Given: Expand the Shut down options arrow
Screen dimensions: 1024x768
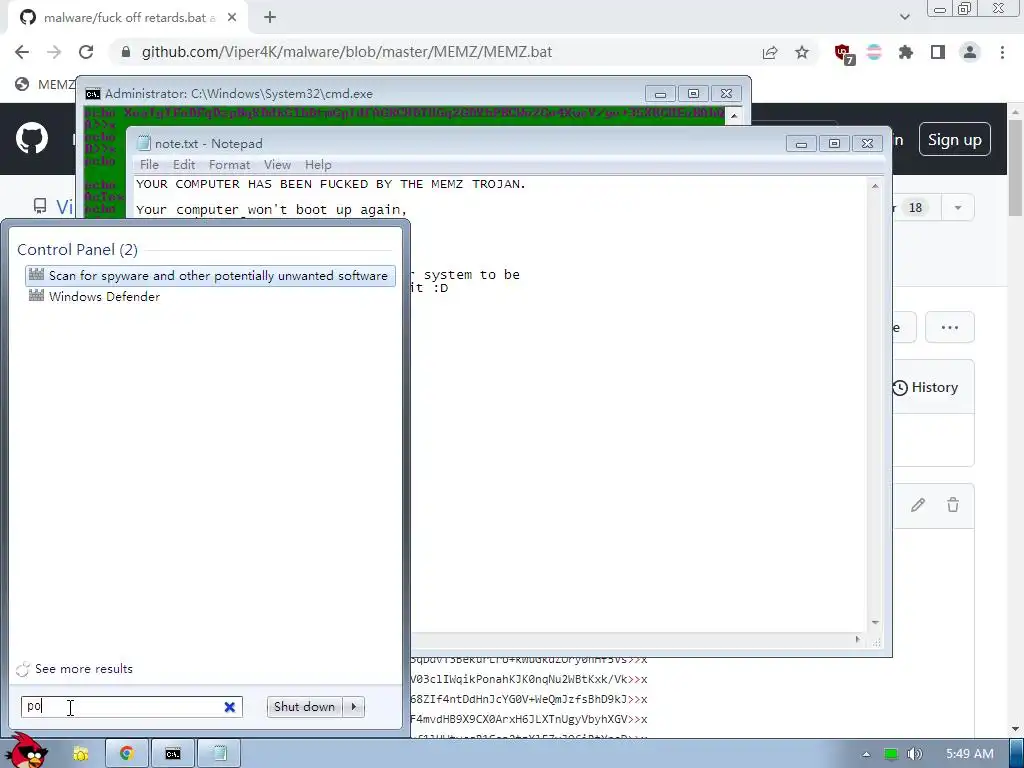Looking at the screenshot, I should coord(354,707).
